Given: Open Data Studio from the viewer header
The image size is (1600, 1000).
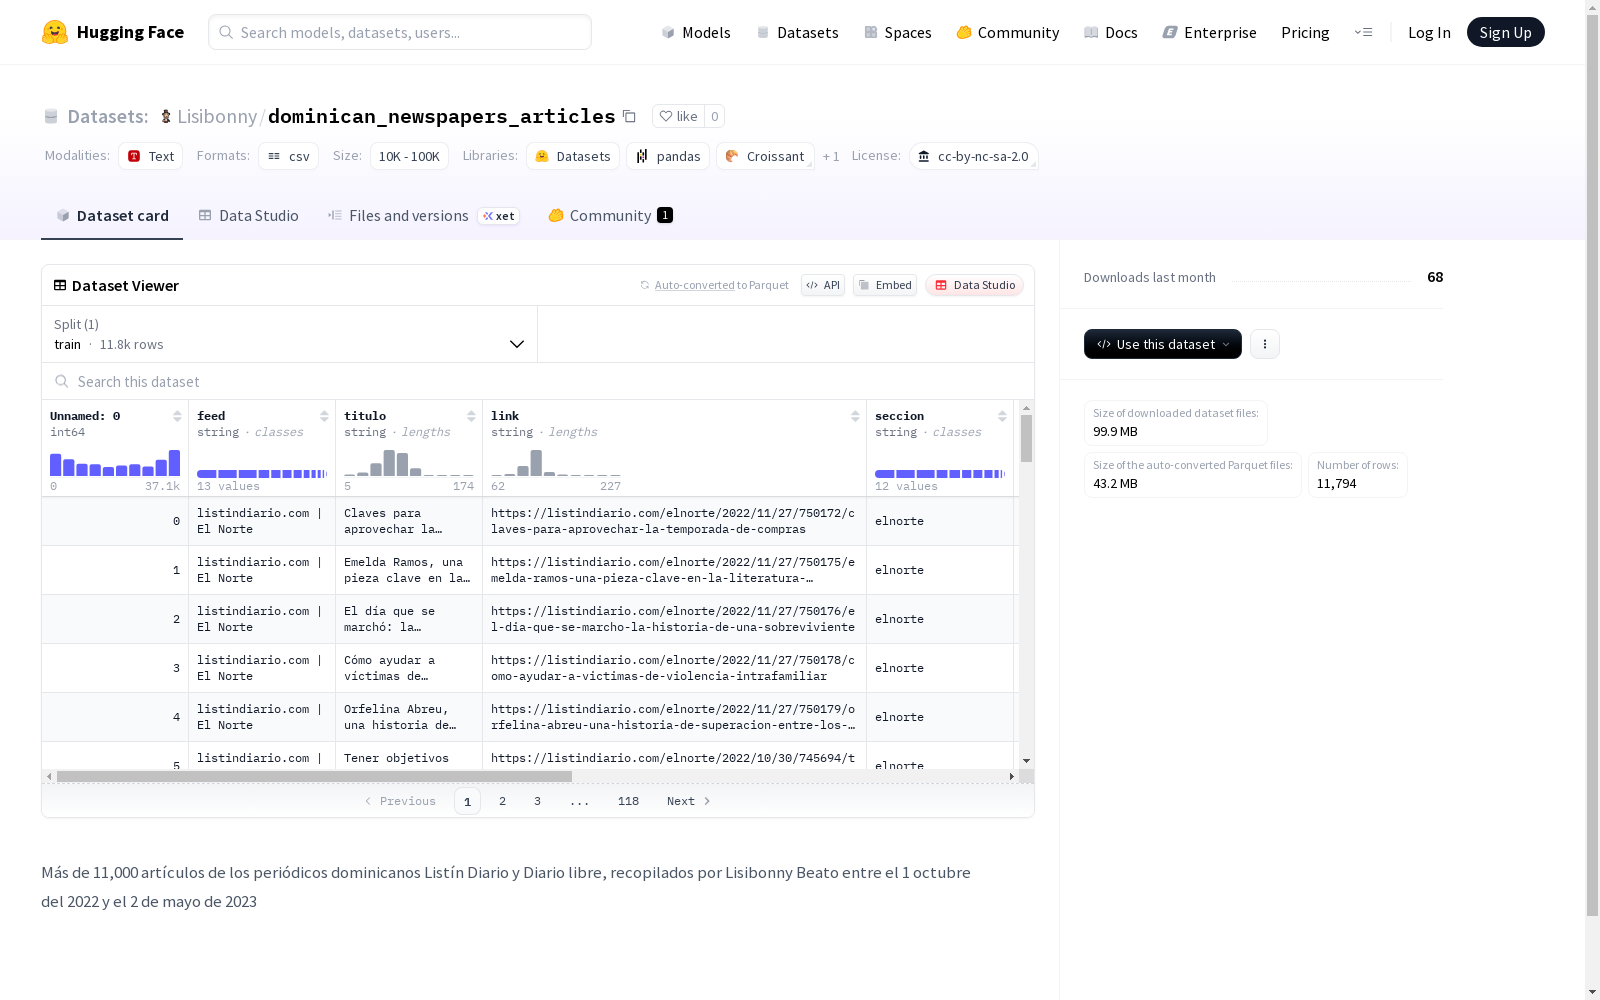Looking at the screenshot, I should pyautogui.click(x=974, y=285).
